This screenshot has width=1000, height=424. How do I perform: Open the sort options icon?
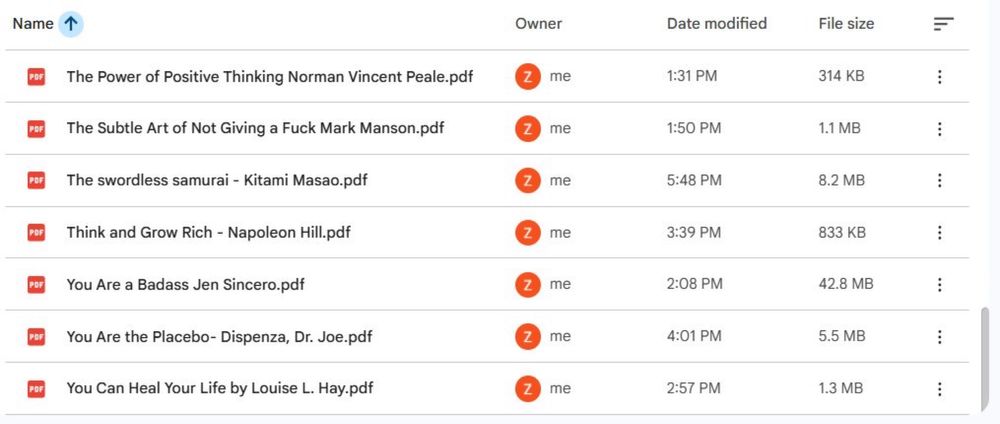pos(943,24)
